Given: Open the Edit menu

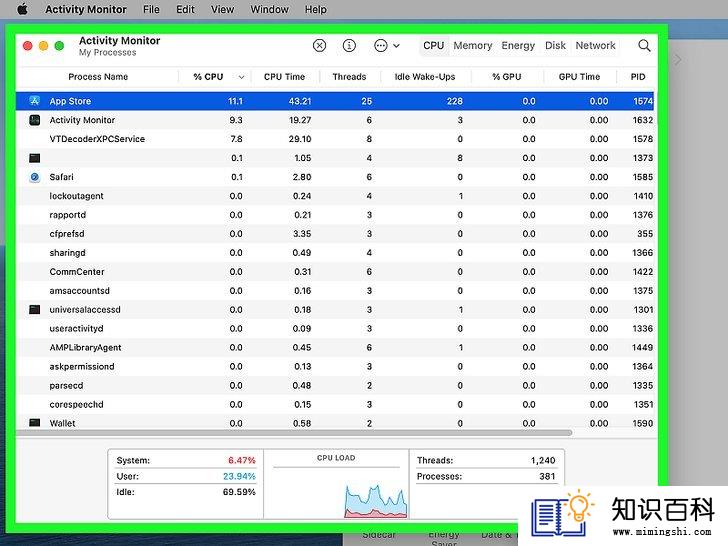Looking at the screenshot, I should [185, 9].
